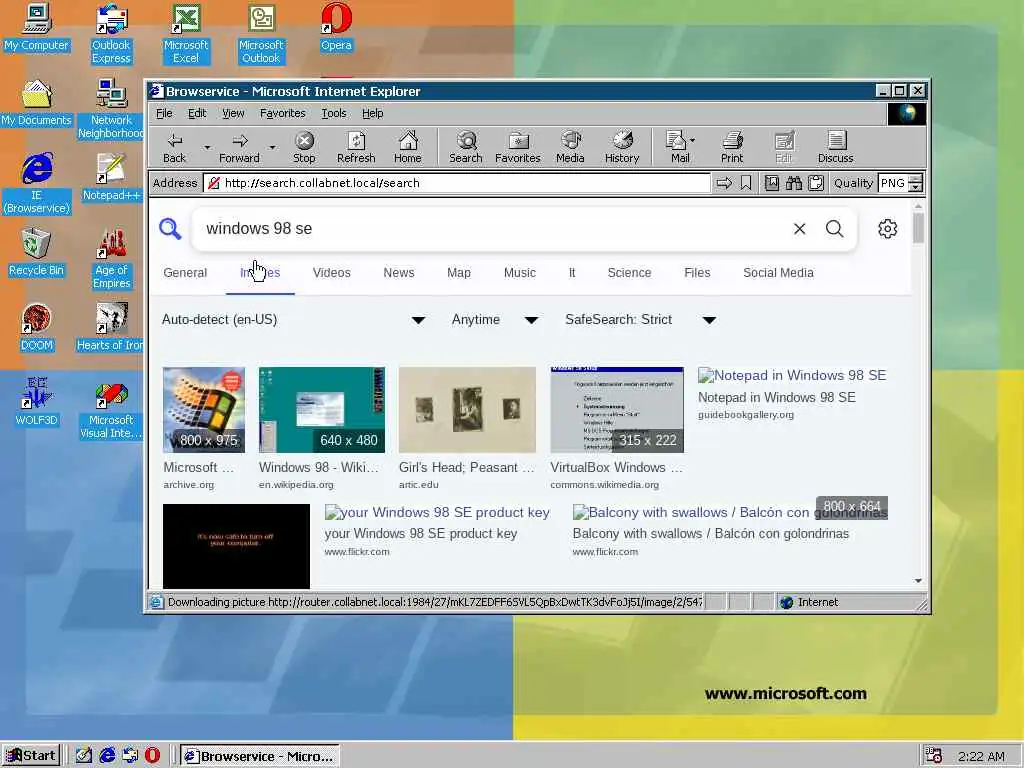1024x768 pixels.
Task: Click the Forward arrow toolbar button
Action: 239,148
